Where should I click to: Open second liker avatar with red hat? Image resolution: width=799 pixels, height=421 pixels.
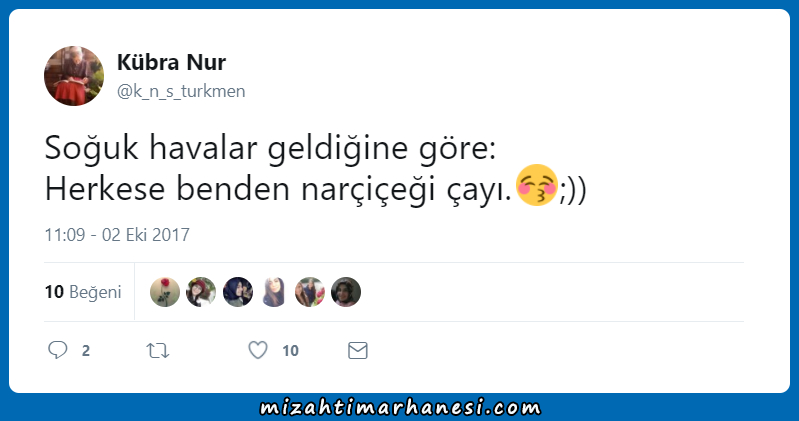point(201,292)
